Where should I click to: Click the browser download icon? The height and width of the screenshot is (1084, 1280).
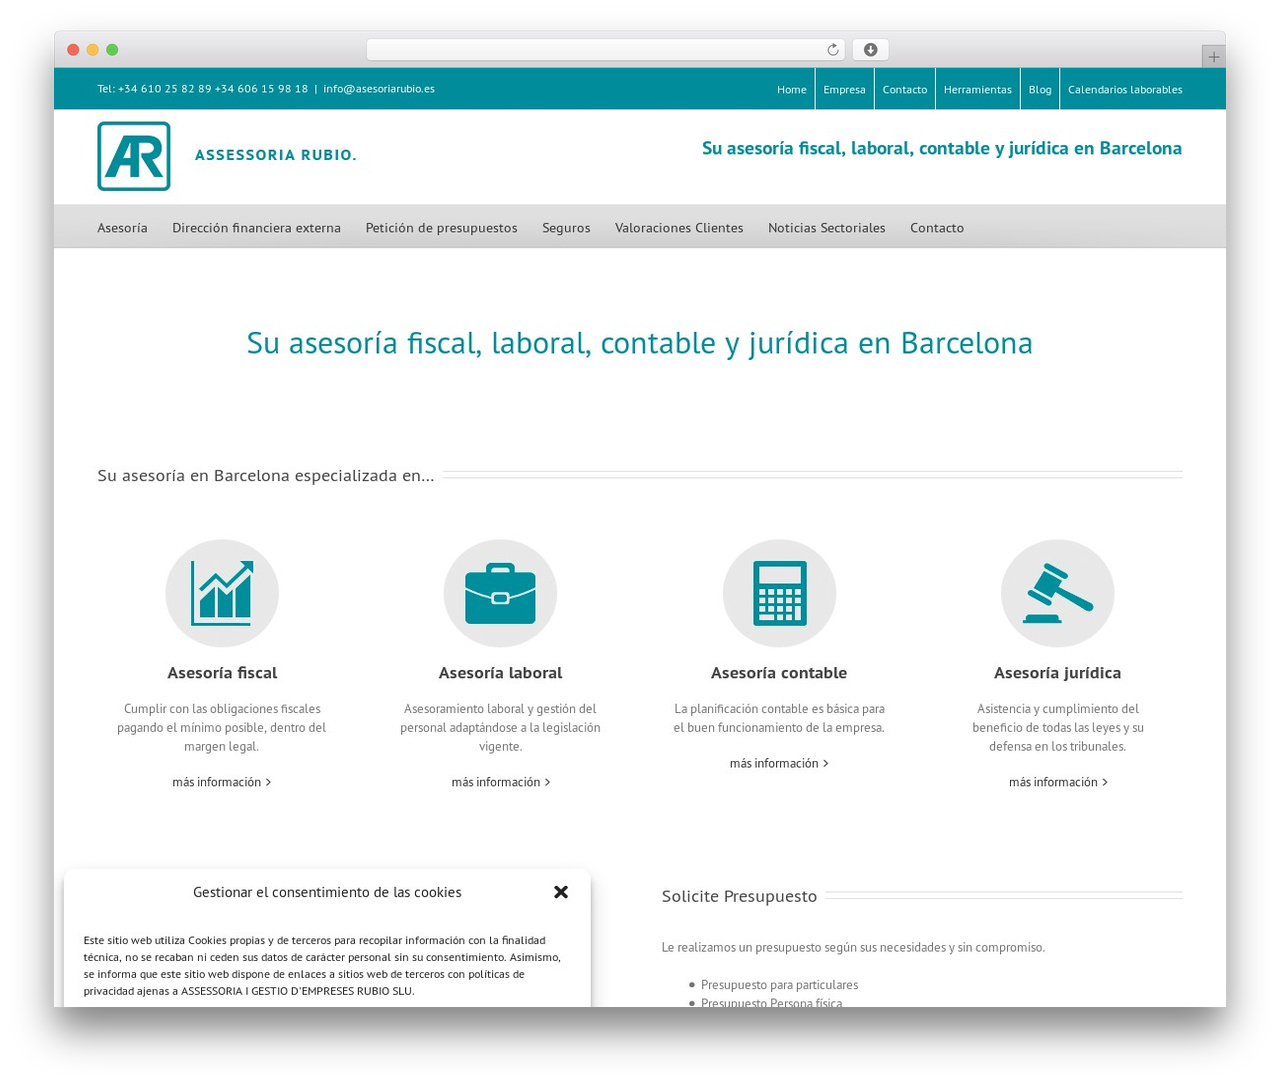point(870,50)
